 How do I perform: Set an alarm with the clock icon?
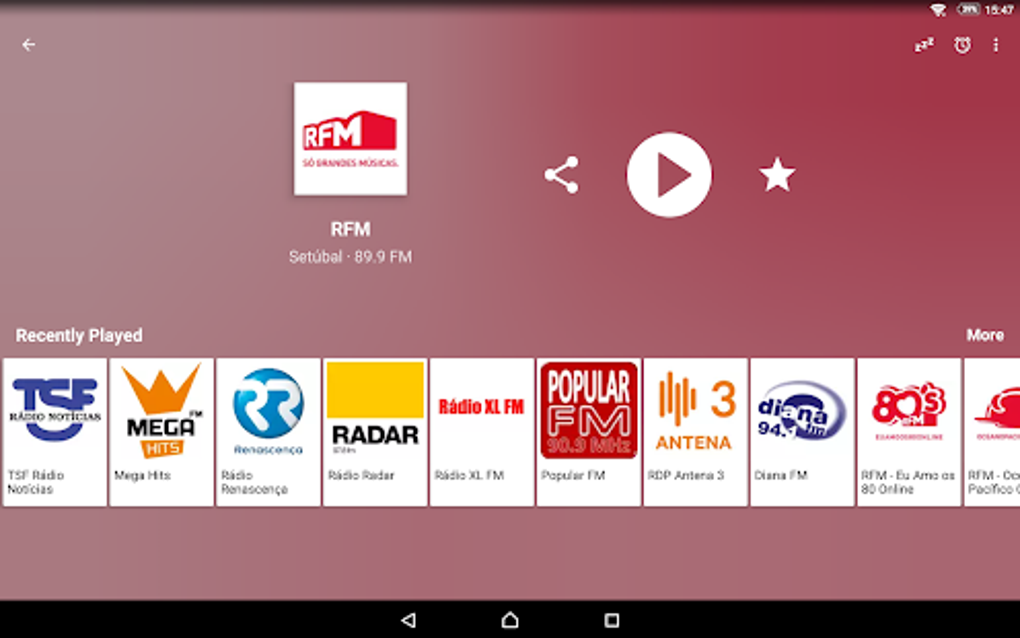click(x=962, y=45)
